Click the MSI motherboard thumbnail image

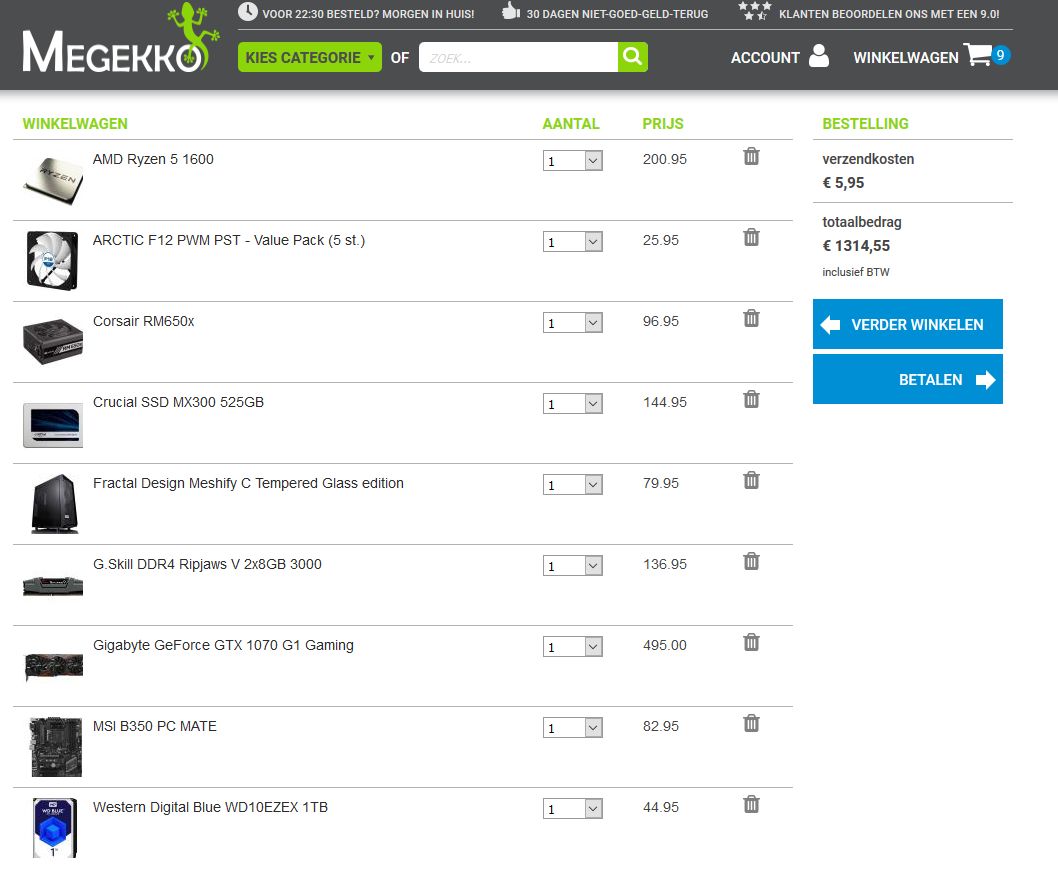coord(56,747)
